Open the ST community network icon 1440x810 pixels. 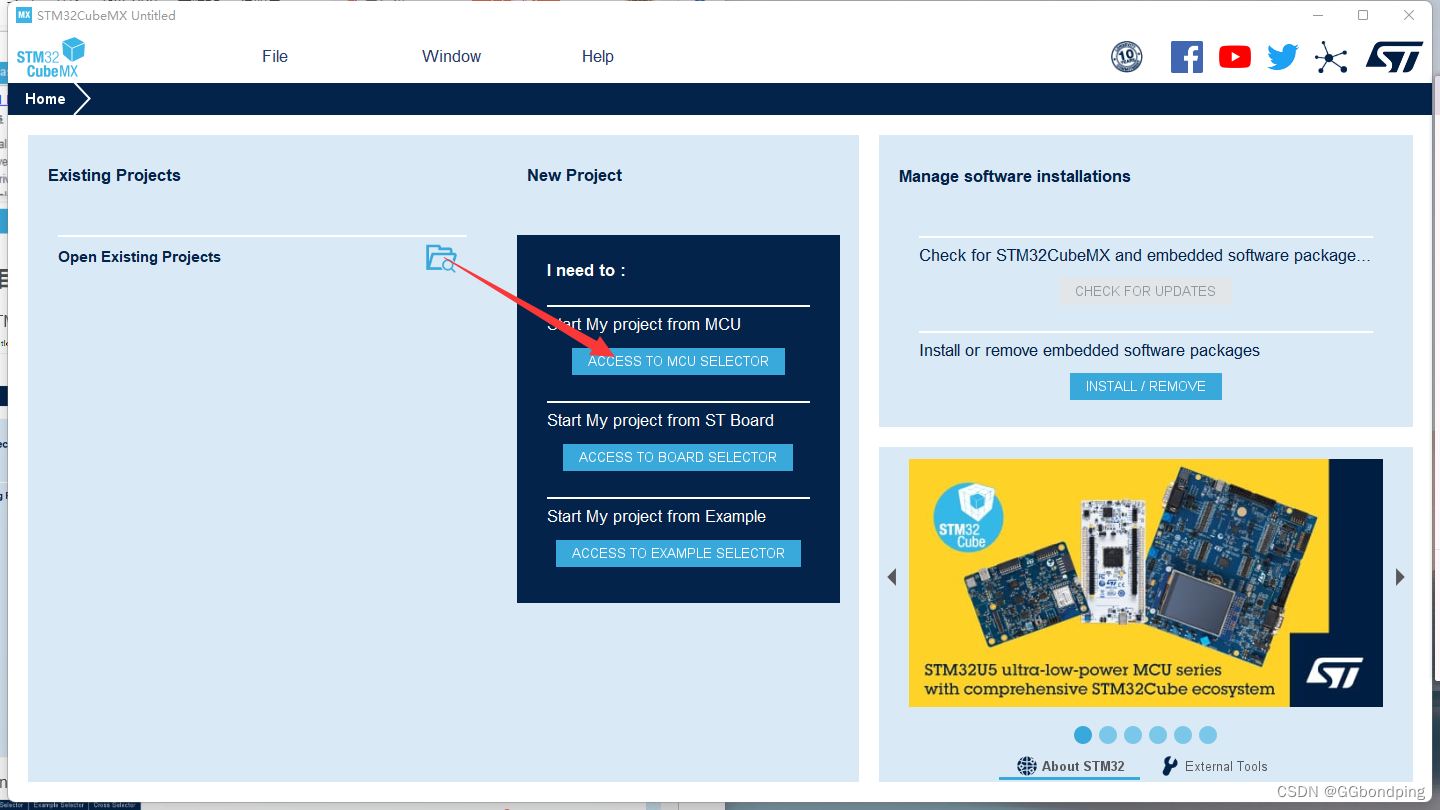point(1331,57)
